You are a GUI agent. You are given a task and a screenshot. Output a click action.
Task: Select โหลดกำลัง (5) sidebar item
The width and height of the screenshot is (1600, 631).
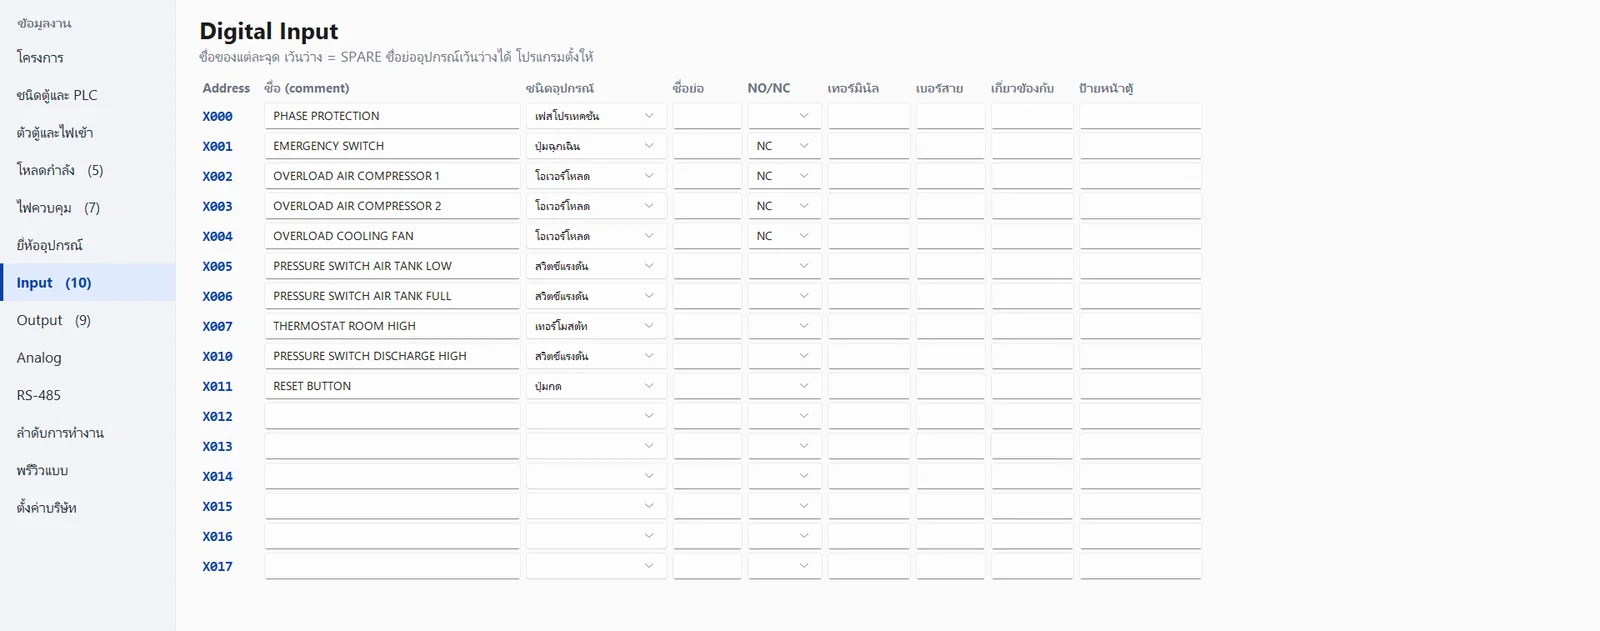(x=88, y=170)
